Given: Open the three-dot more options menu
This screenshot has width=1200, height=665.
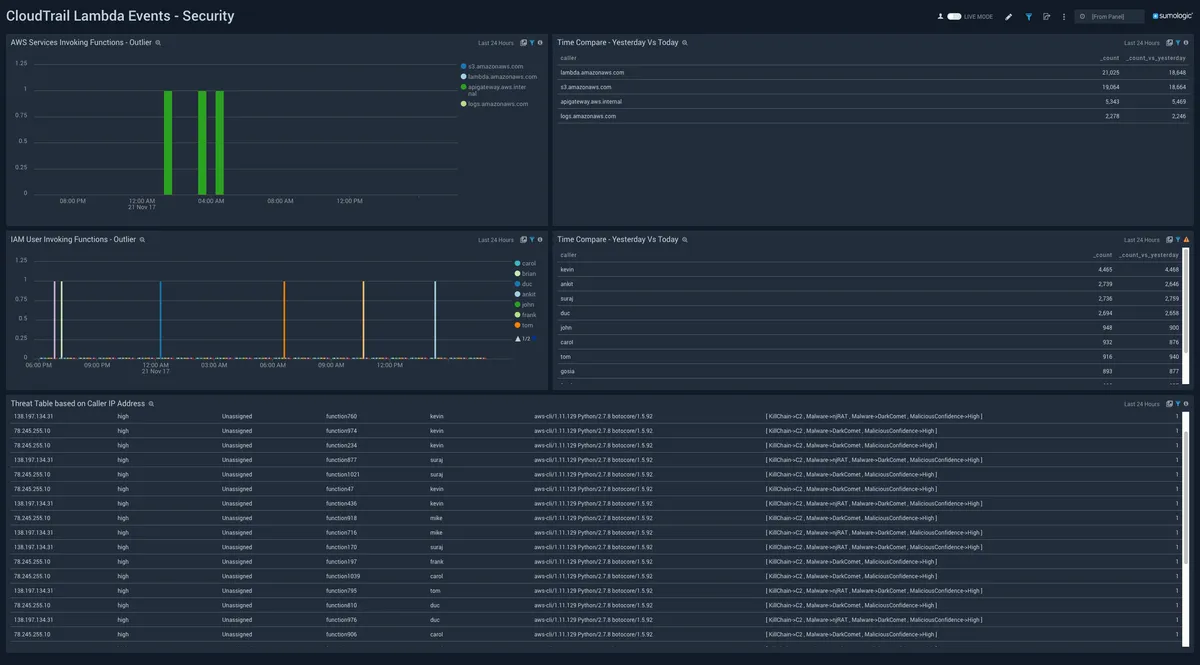Looking at the screenshot, I should 1063,17.
